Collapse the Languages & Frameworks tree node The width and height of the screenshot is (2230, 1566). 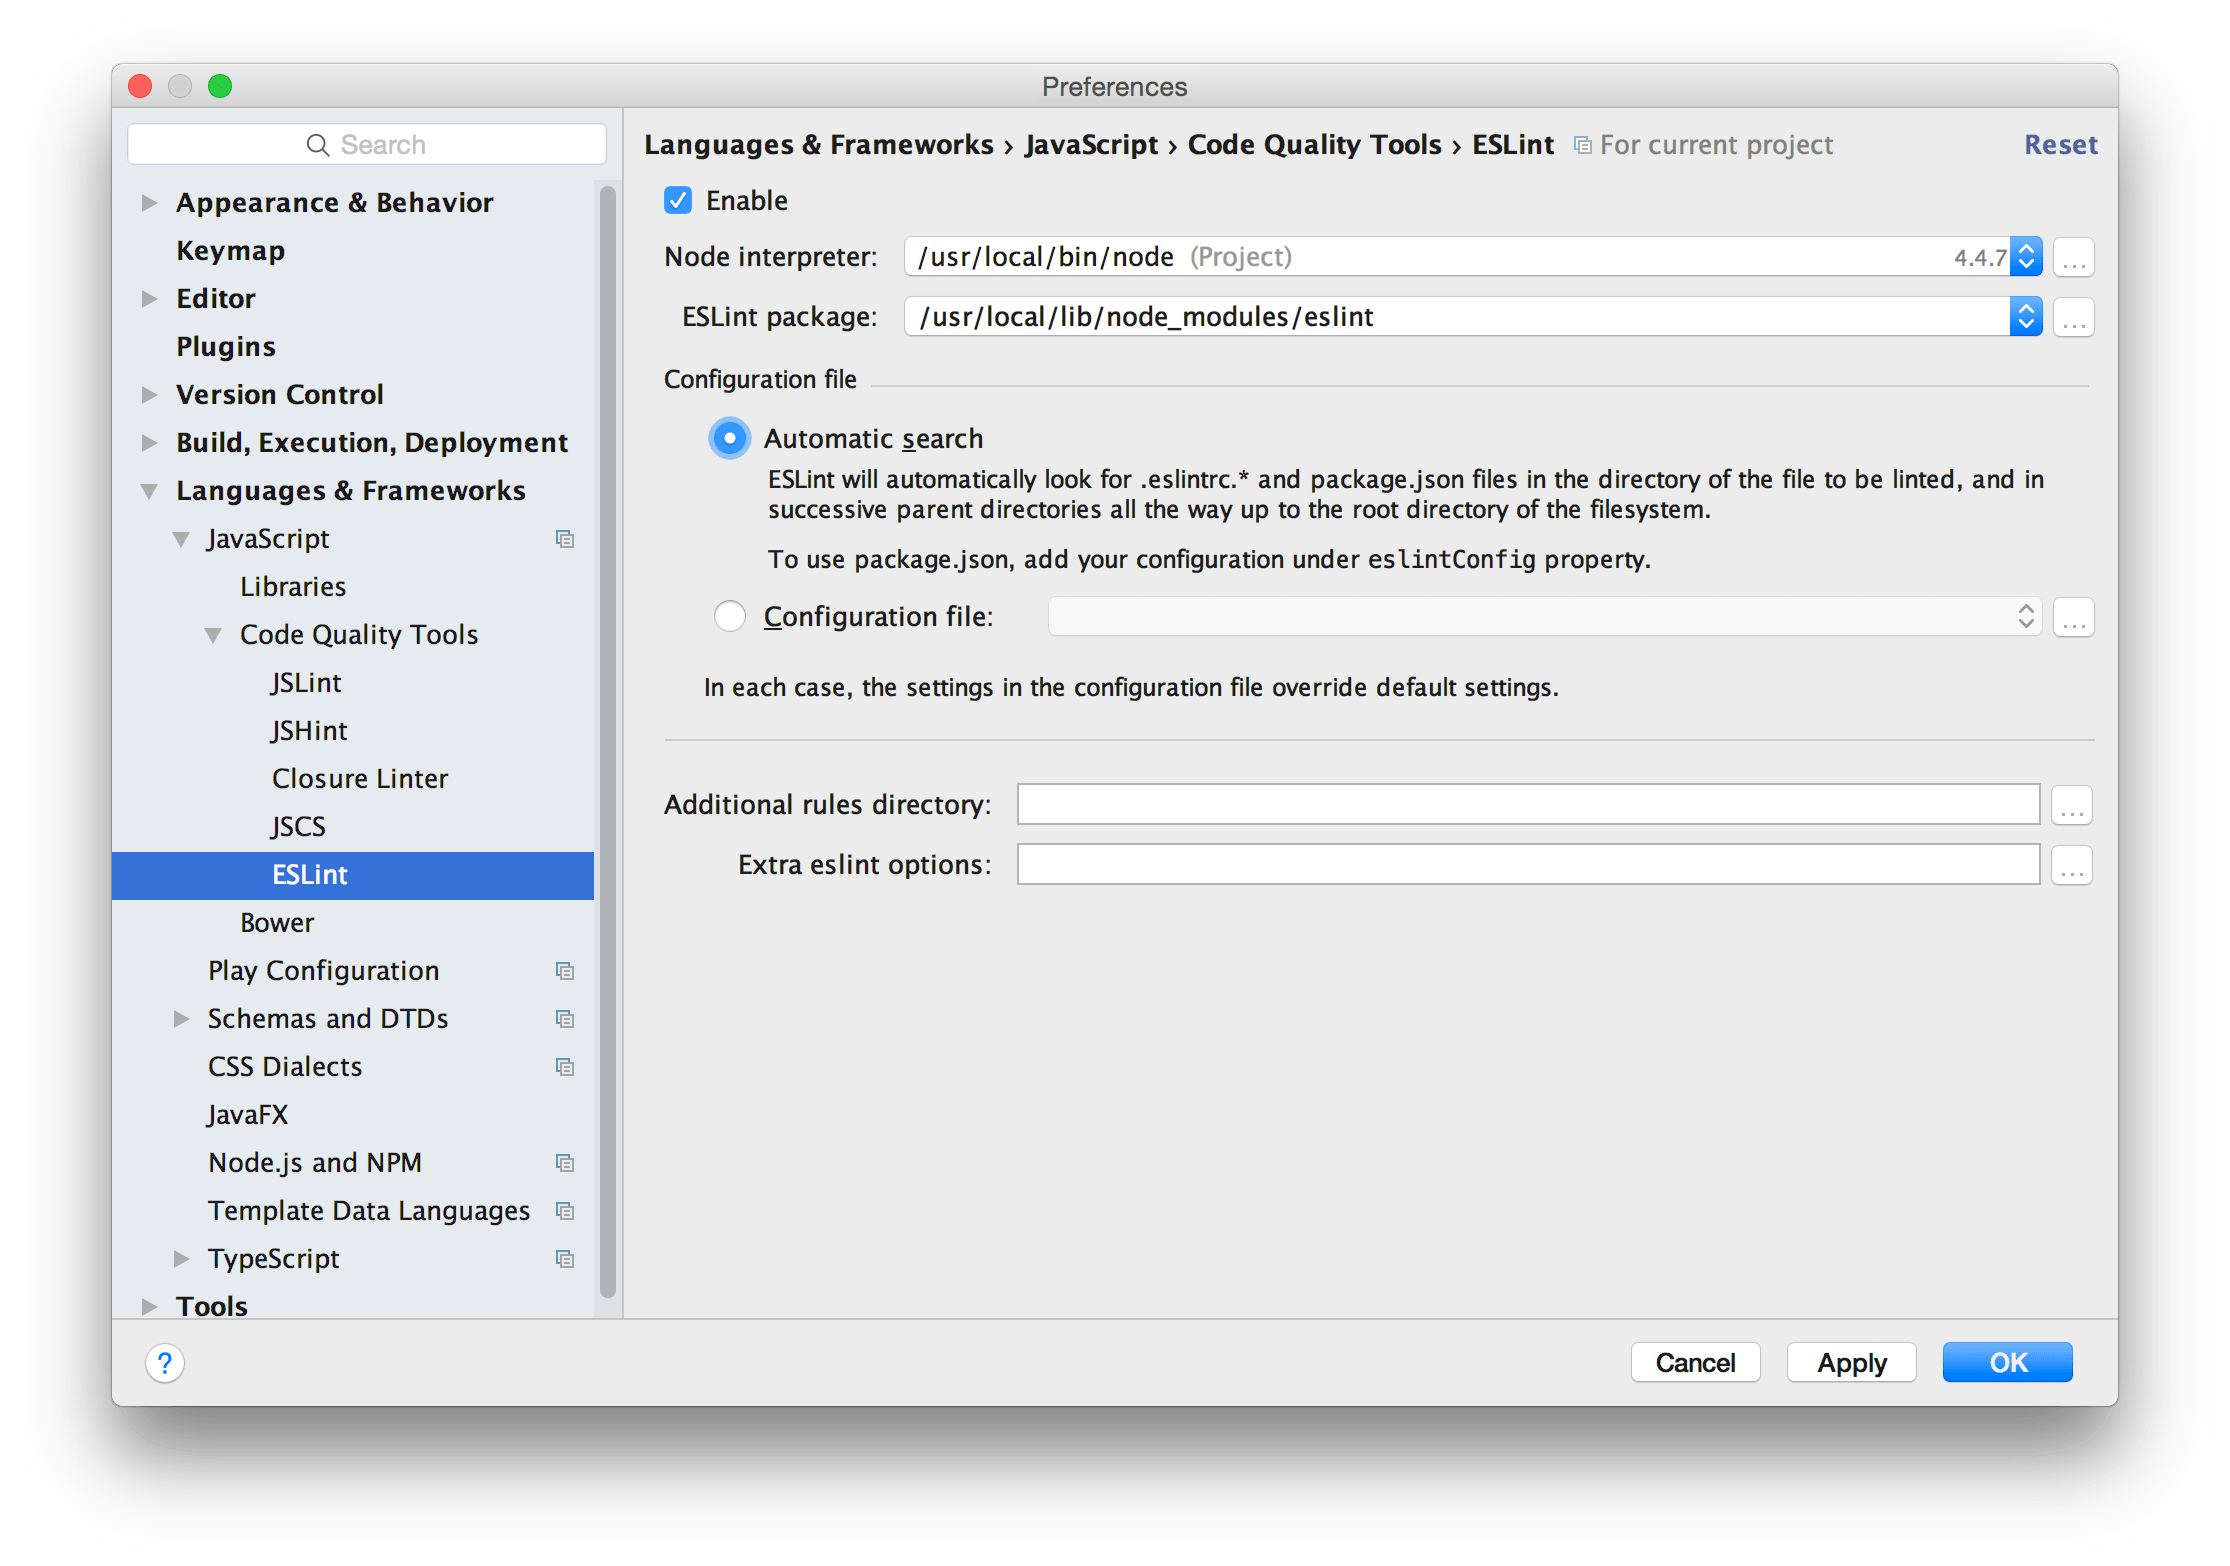point(150,491)
